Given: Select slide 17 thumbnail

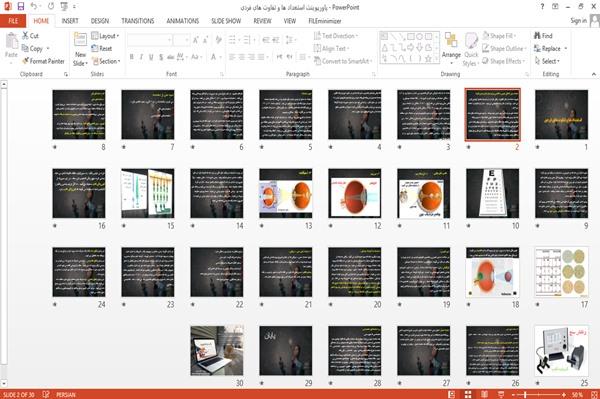Looking at the screenshot, I should tap(561, 272).
